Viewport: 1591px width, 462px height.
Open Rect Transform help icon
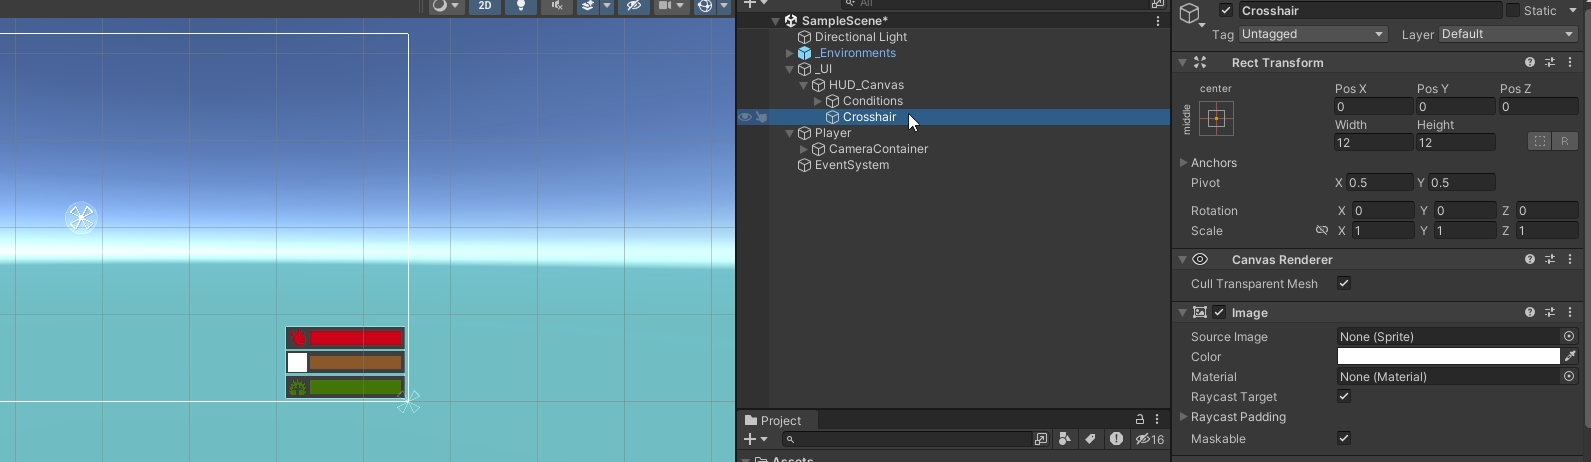[1530, 62]
